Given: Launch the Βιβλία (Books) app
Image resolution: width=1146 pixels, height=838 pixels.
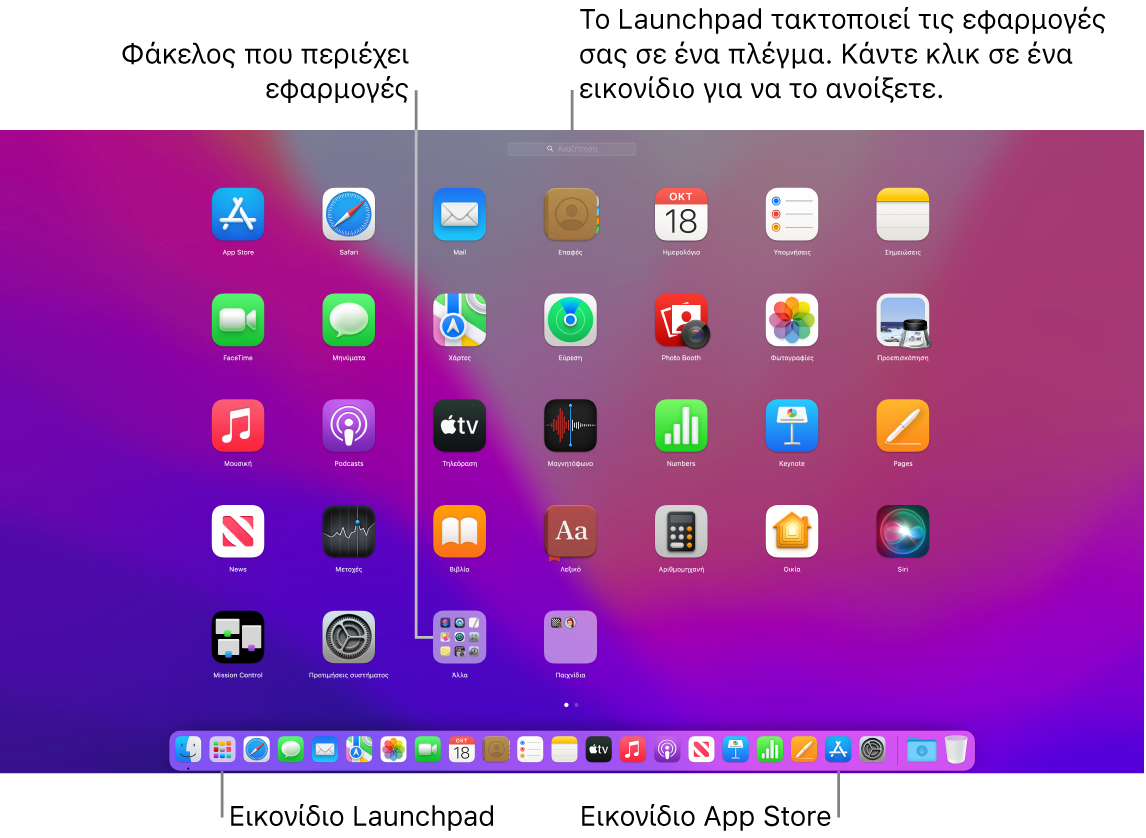Looking at the screenshot, I should [459, 531].
